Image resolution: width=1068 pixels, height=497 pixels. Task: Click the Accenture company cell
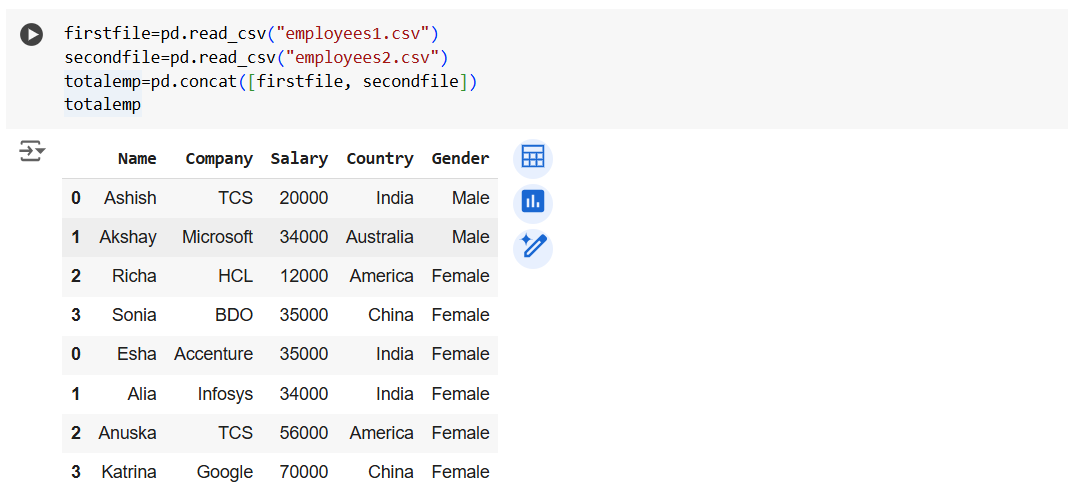click(x=213, y=354)
